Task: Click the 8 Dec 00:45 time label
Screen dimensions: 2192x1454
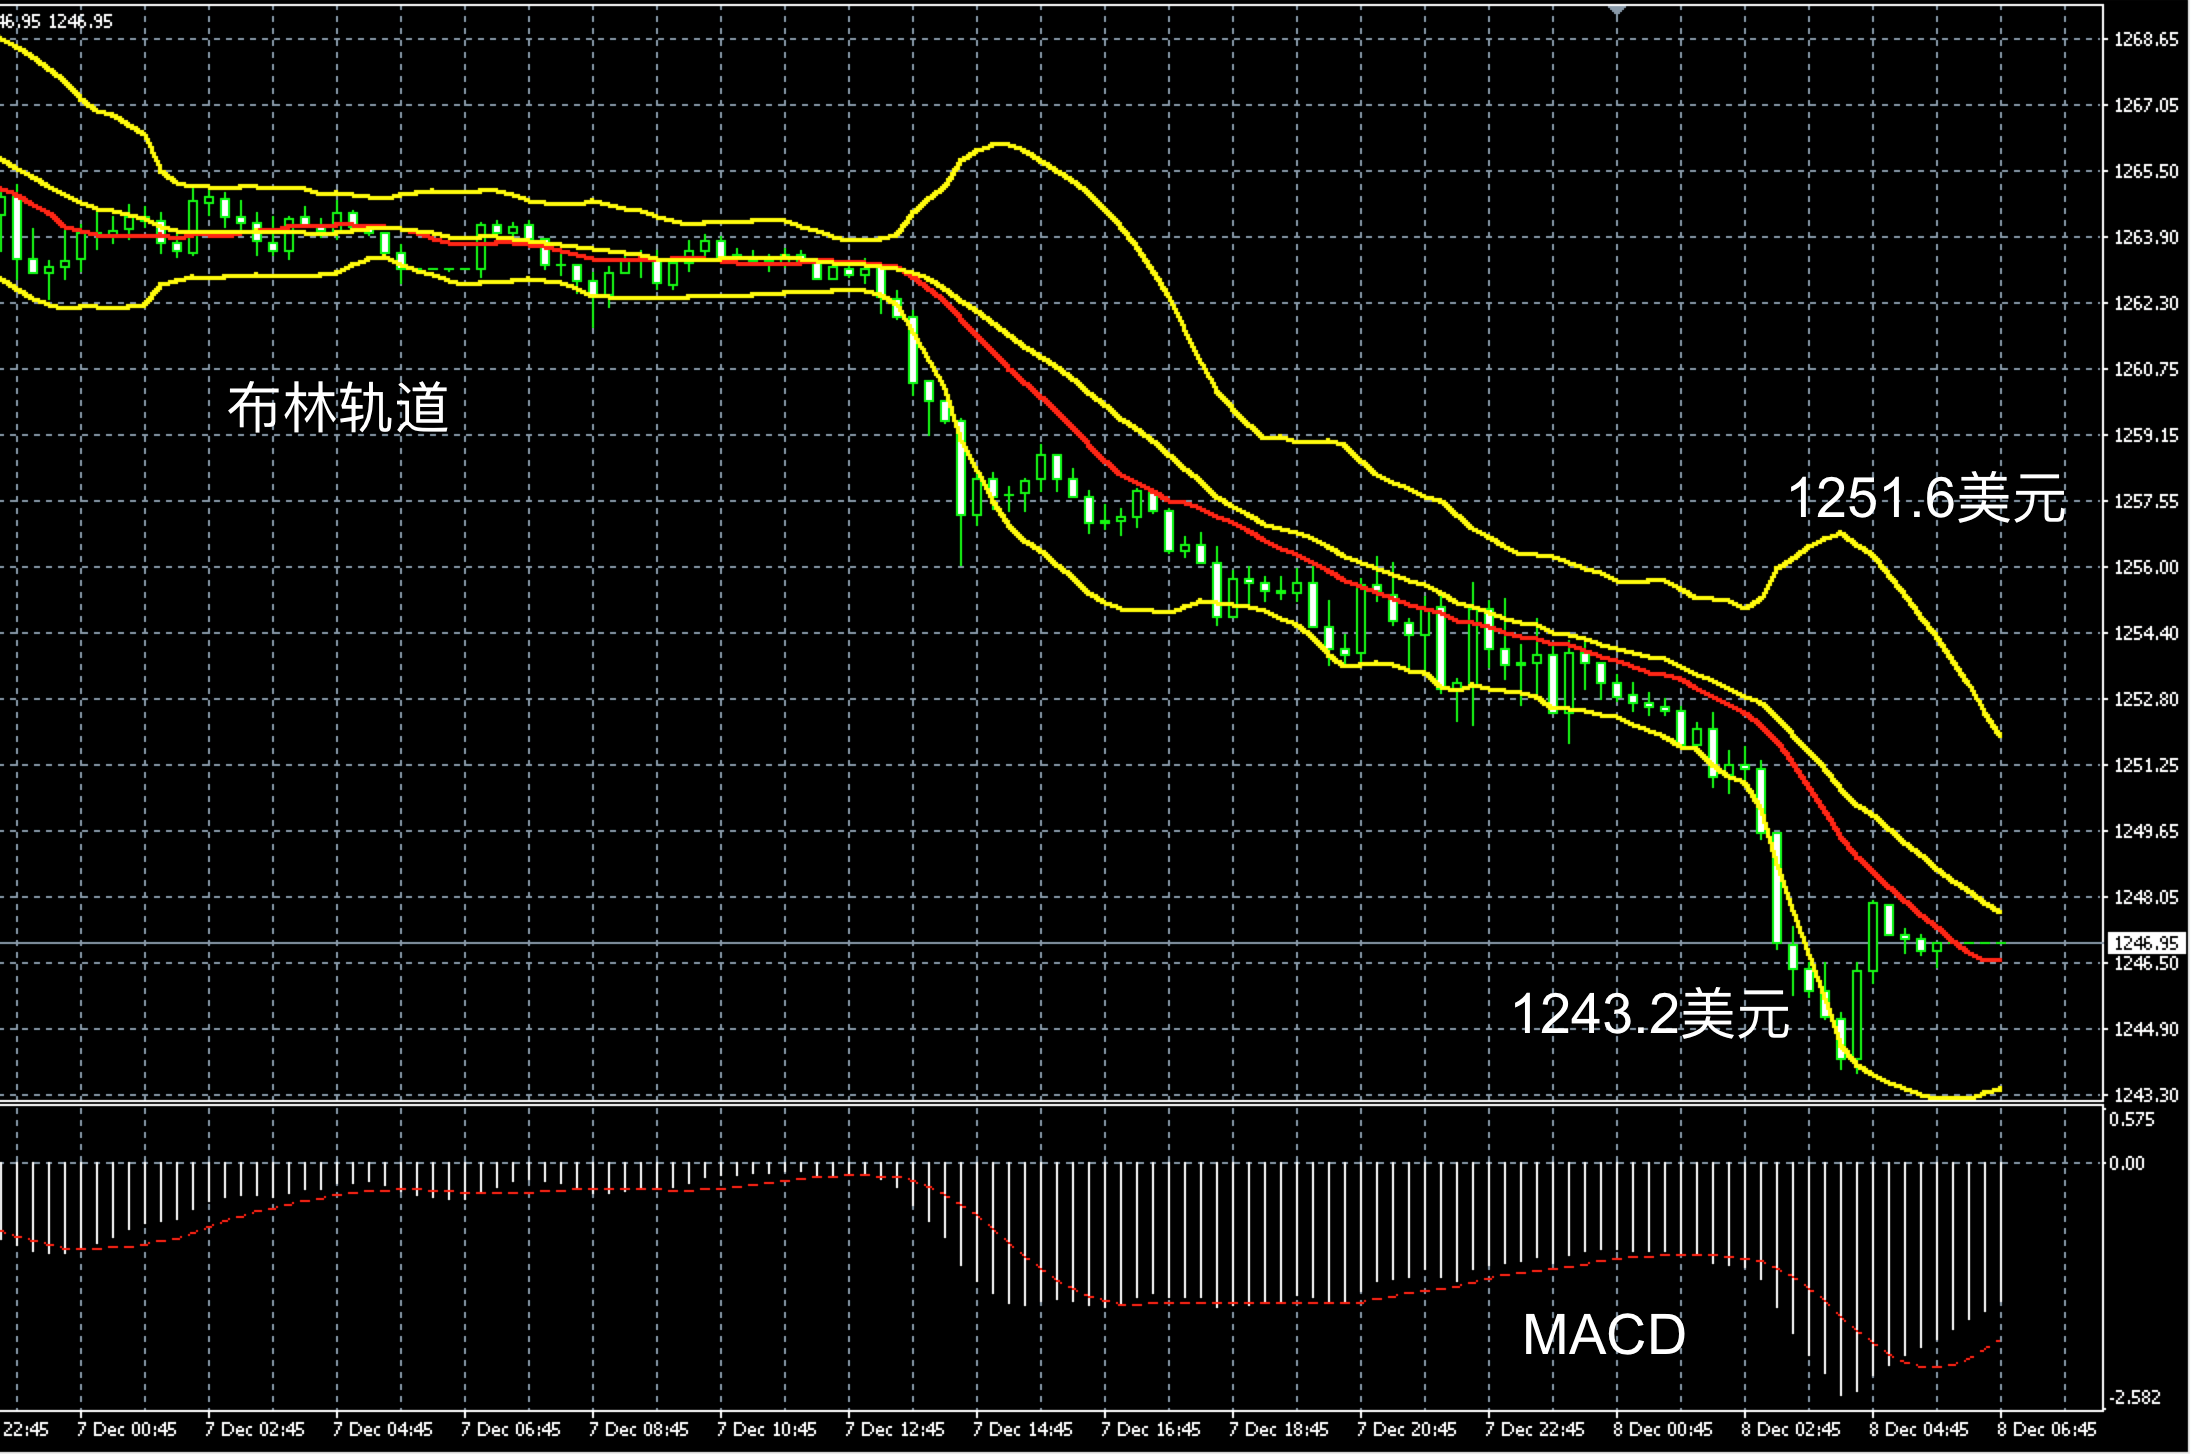Action: [1663, 1429]
